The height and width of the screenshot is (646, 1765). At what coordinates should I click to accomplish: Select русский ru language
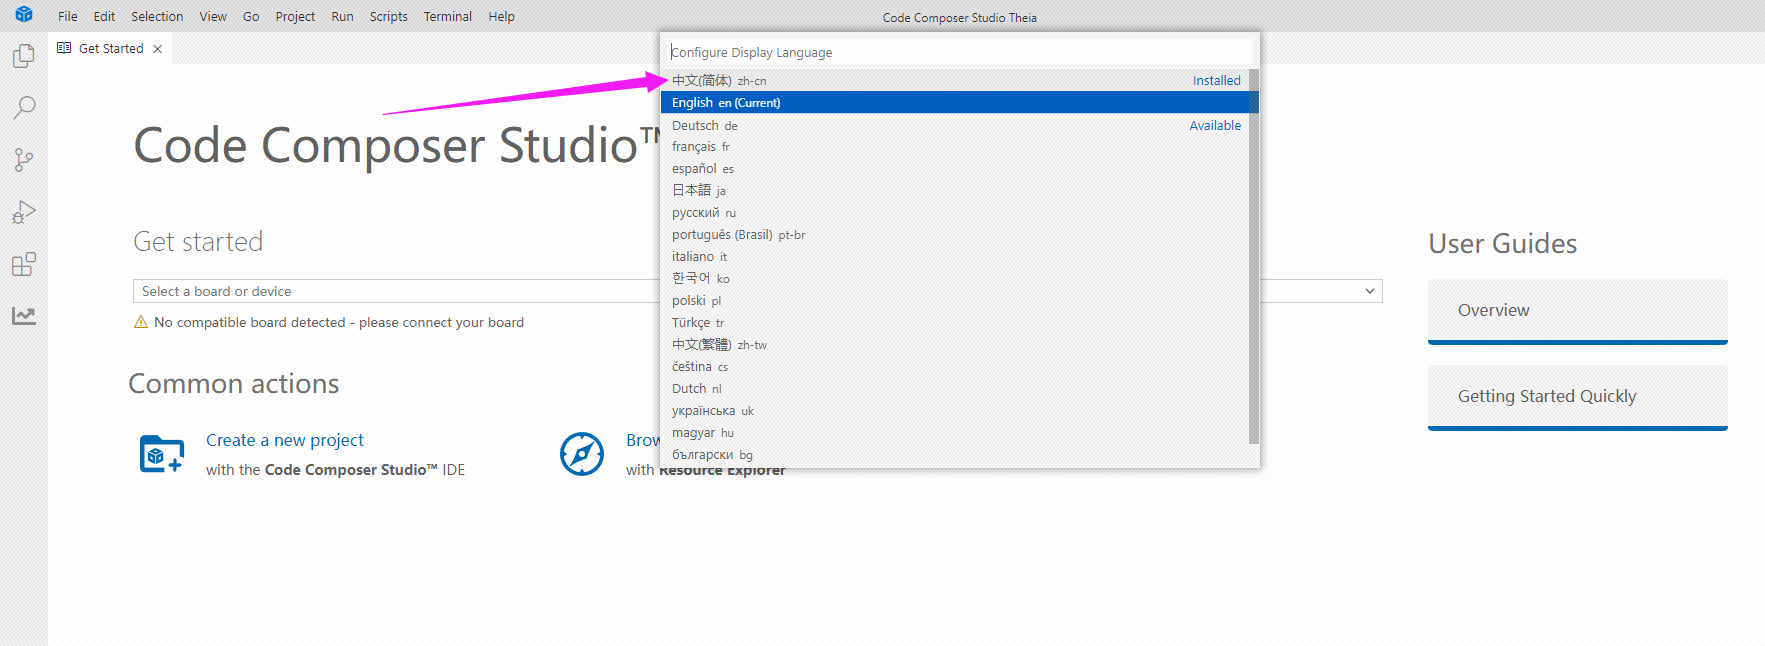pyautogui.click(x=955, y=213)
